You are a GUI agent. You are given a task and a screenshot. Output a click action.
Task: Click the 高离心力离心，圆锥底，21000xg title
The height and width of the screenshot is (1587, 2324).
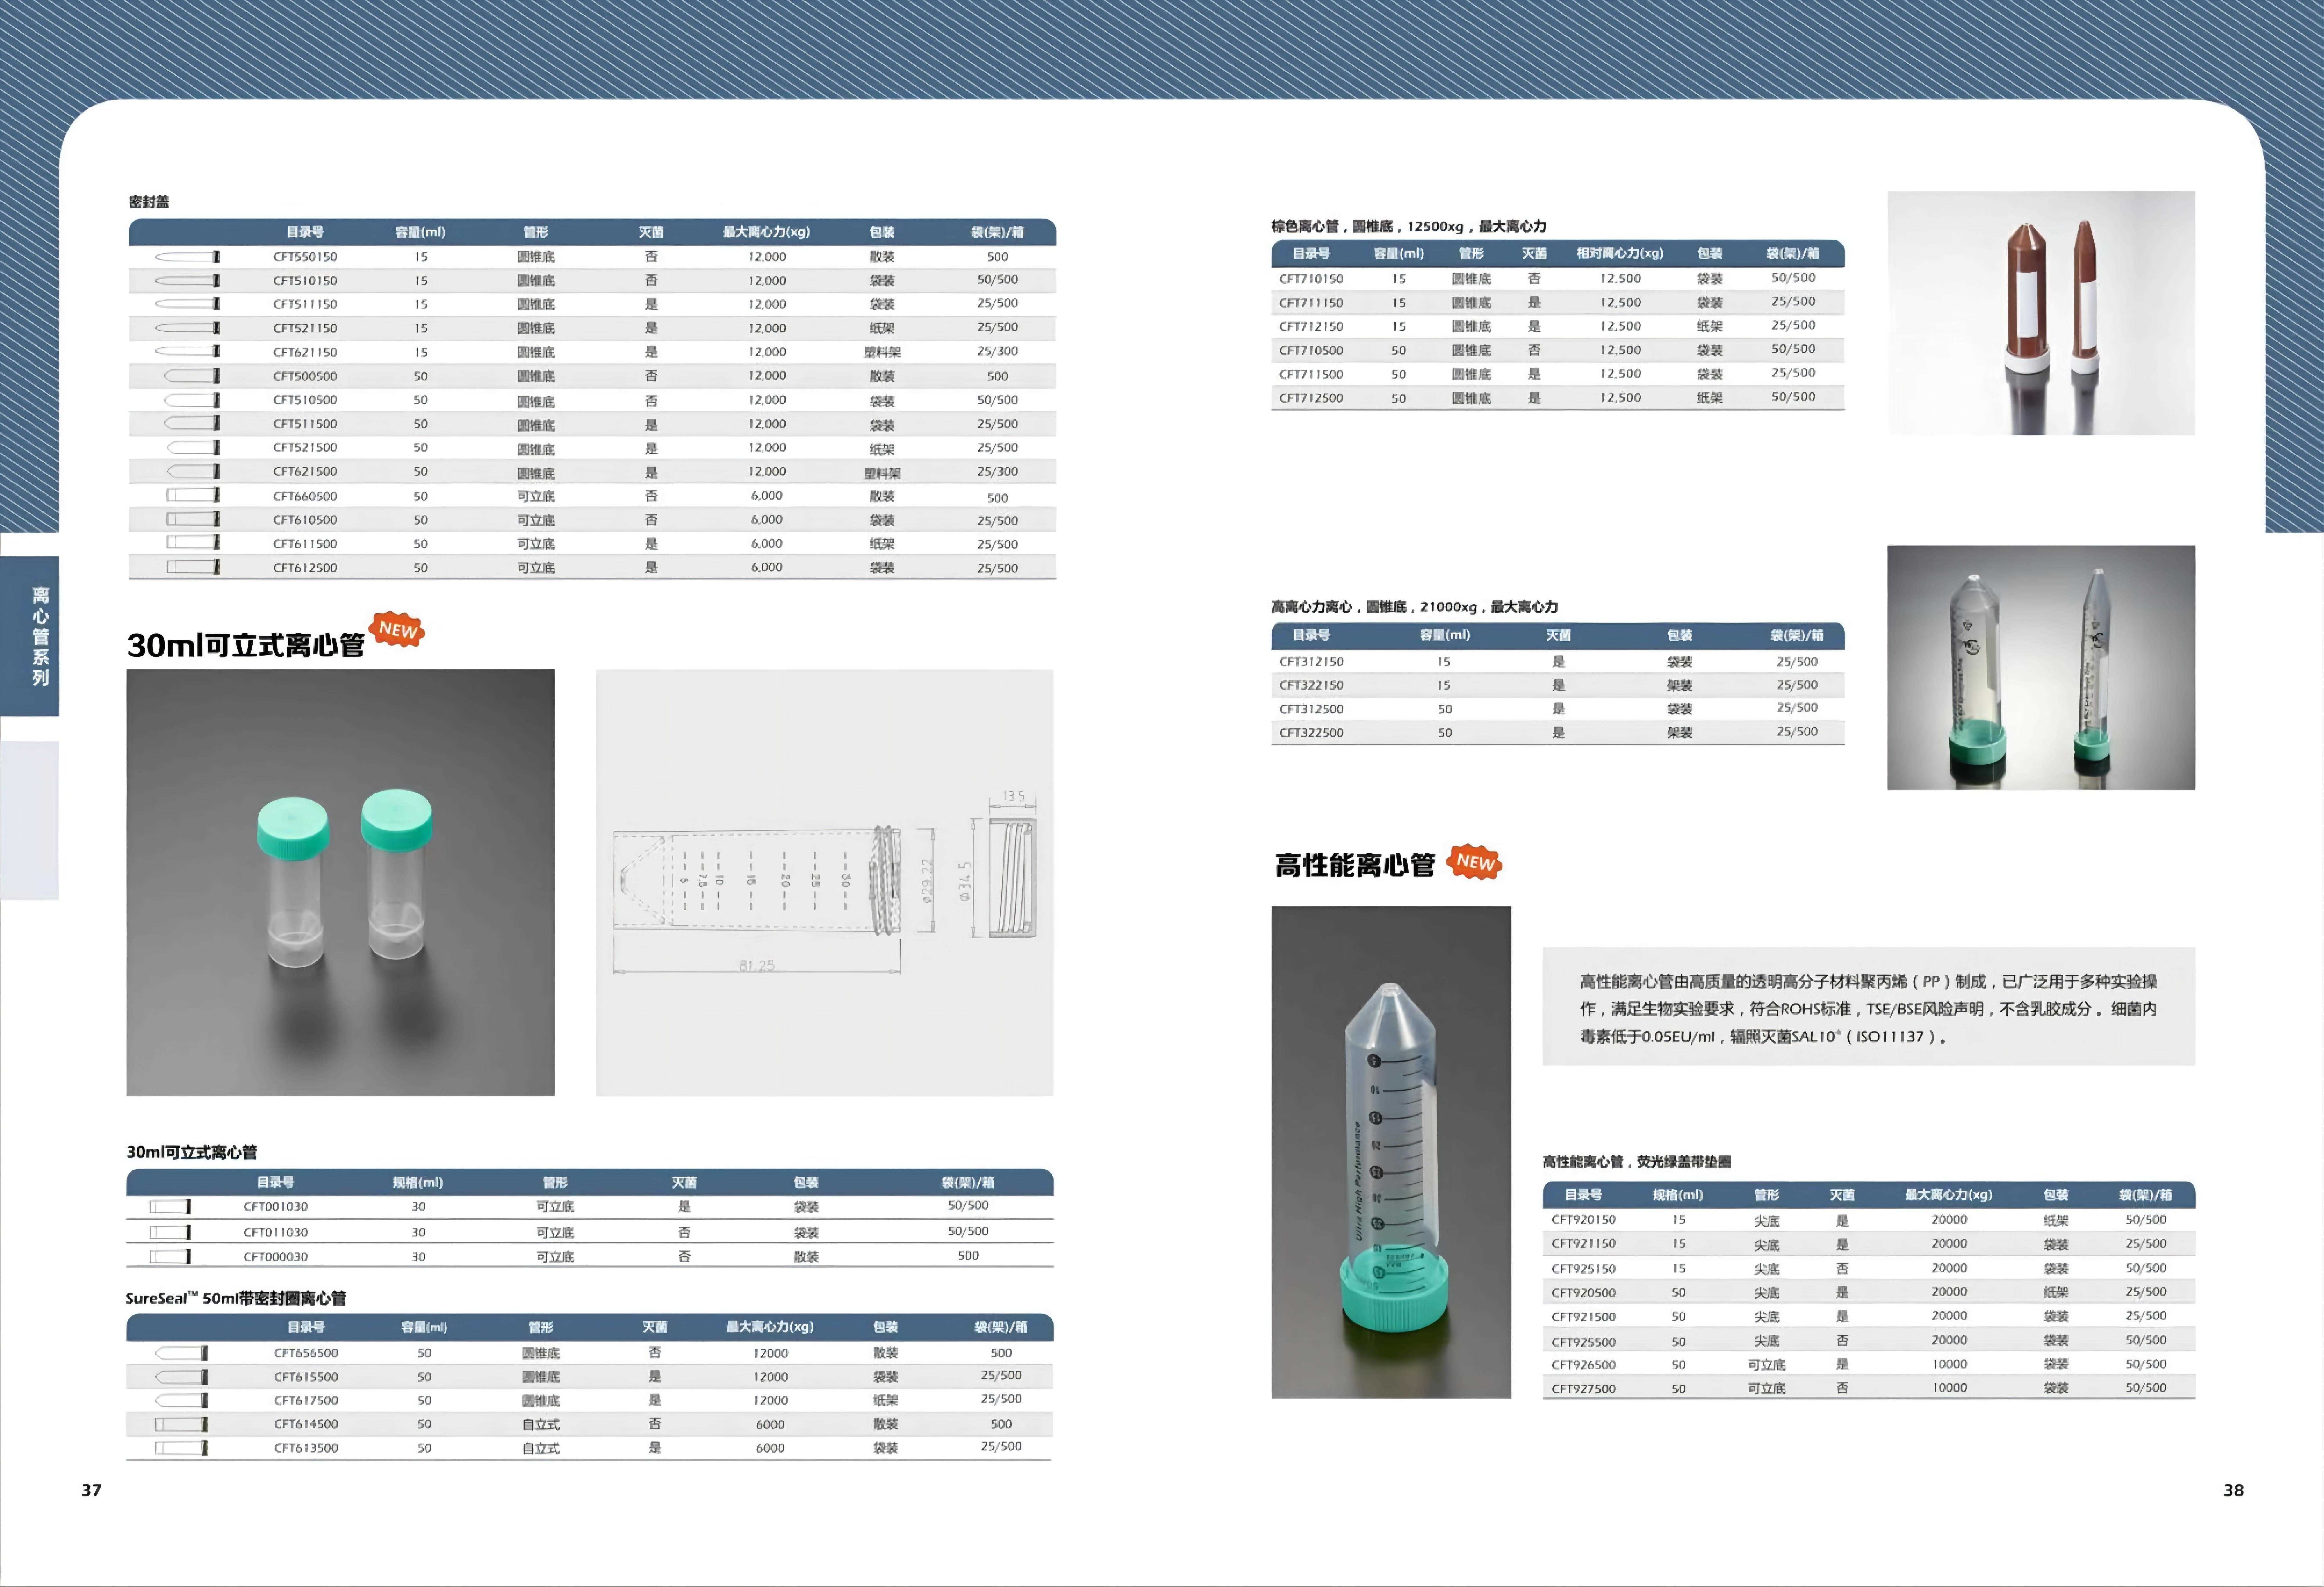pos(1415,607)
